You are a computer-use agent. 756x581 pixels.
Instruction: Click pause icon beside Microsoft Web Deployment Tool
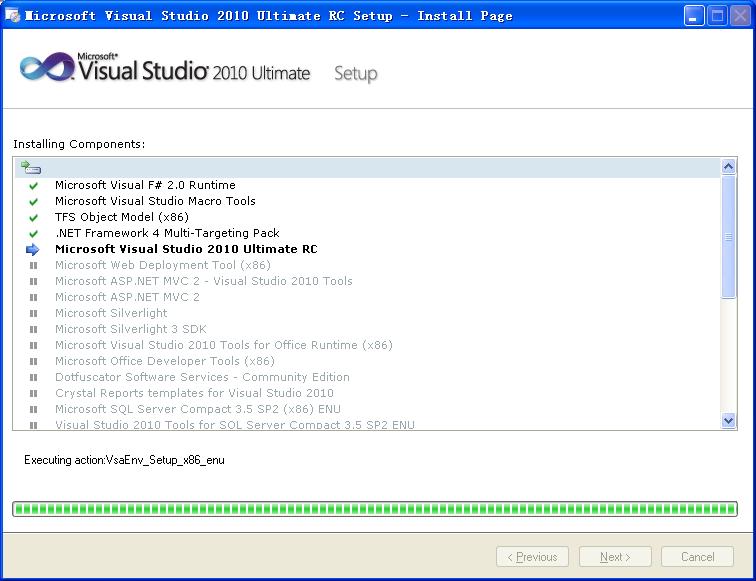(33, 265)
